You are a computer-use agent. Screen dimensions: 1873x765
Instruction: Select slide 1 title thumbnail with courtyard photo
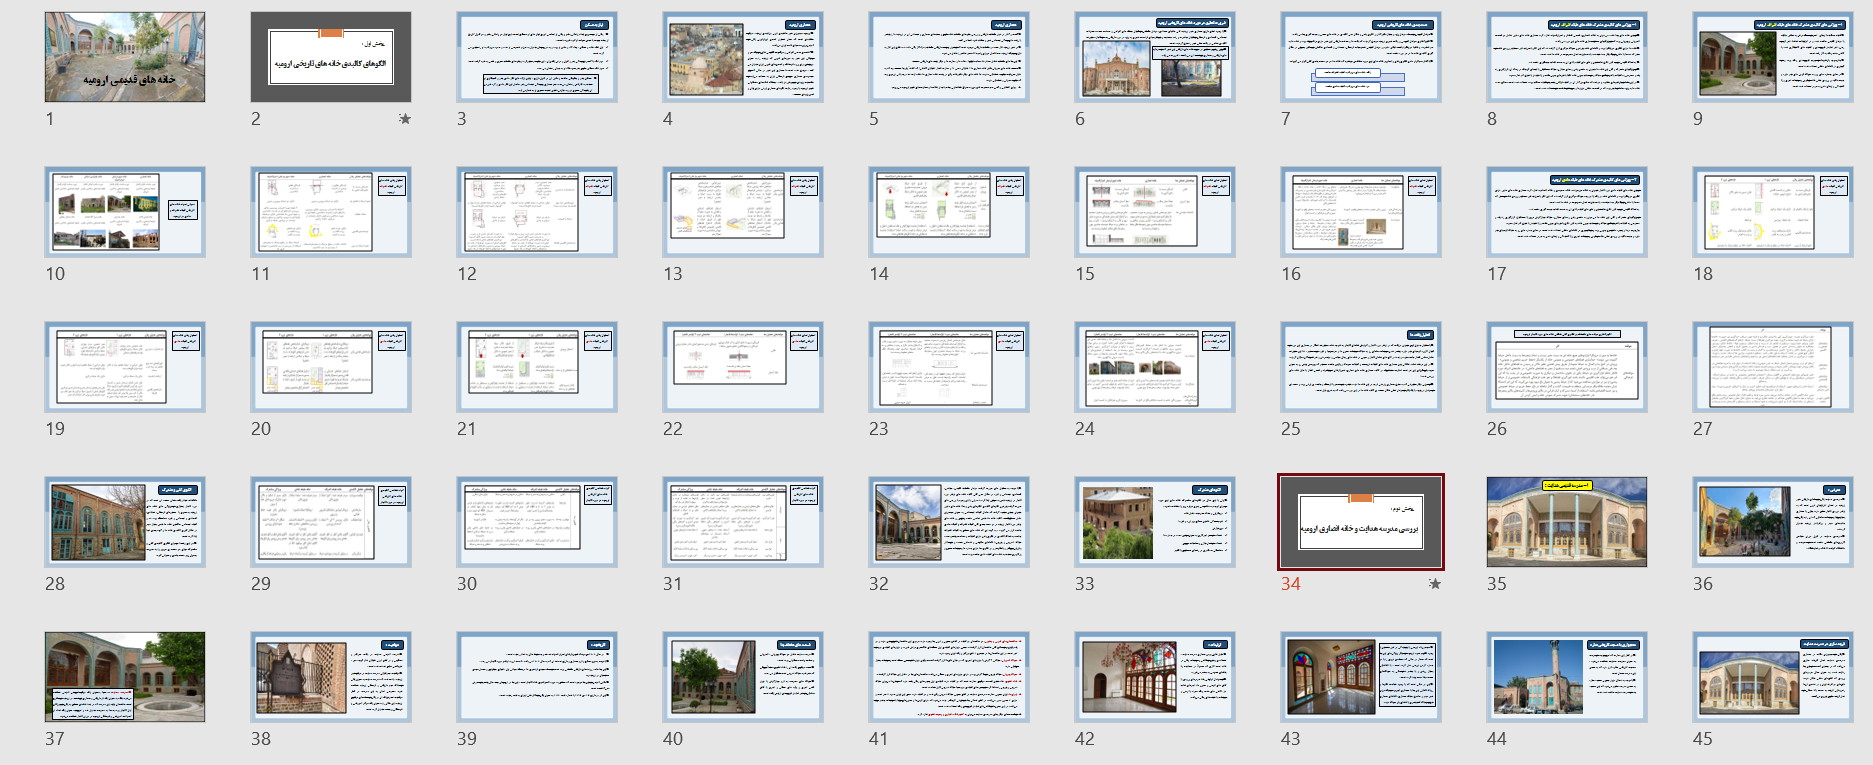coord(125,57)
